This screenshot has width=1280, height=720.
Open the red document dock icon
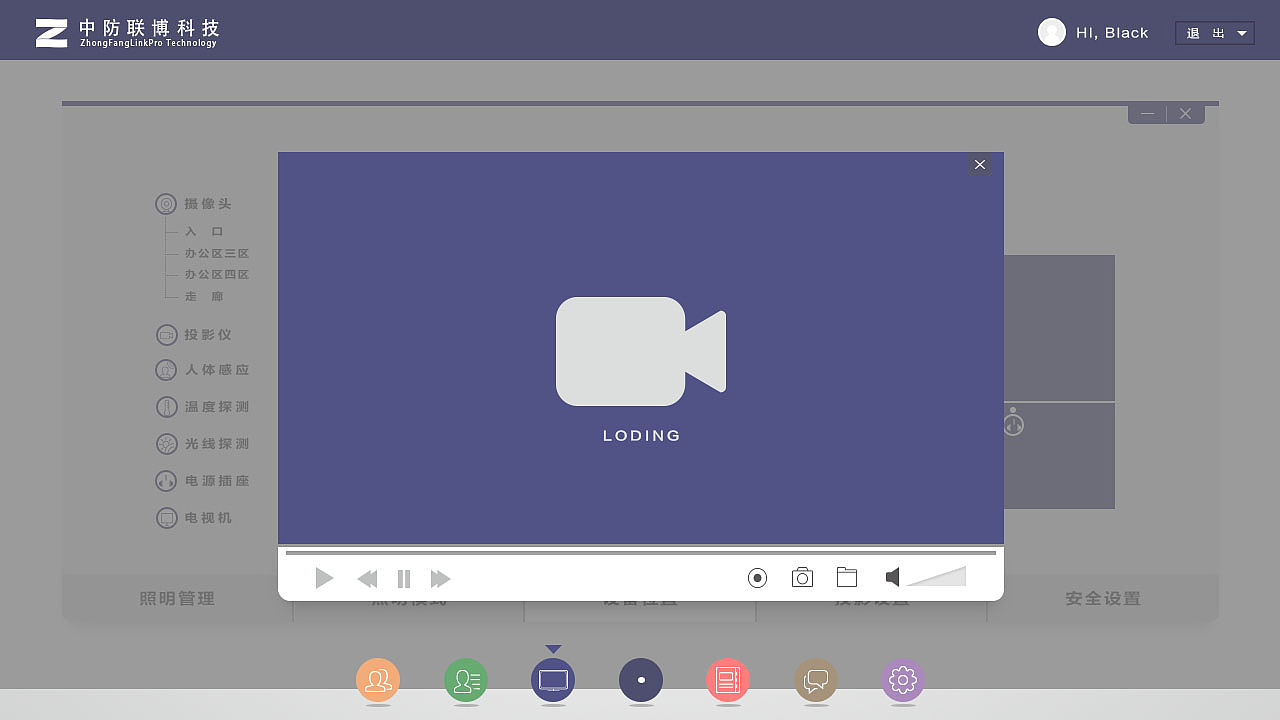point(728,680)
